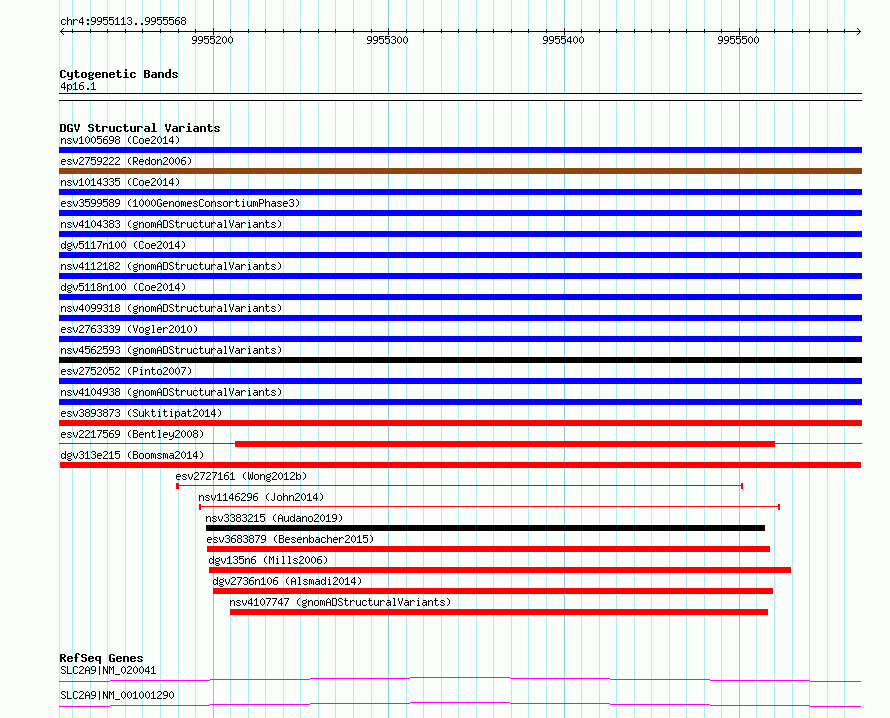Click esv2763339 (Vogler2010) label

[129, 329]
